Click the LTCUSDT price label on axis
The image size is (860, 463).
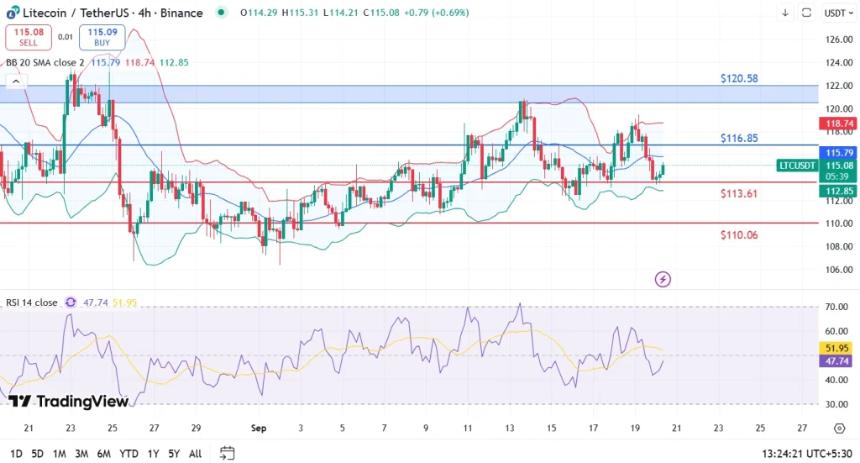coord(797,165)
